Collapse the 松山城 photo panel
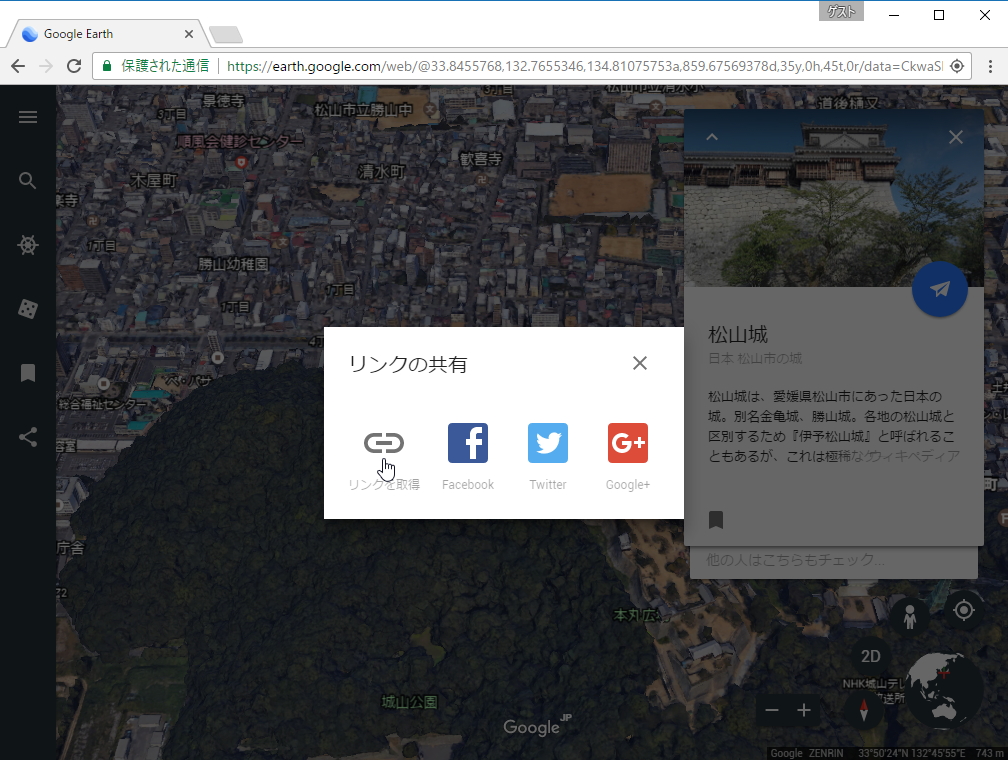This screenshot has width=1008, height=760. (x=712, y=137)
